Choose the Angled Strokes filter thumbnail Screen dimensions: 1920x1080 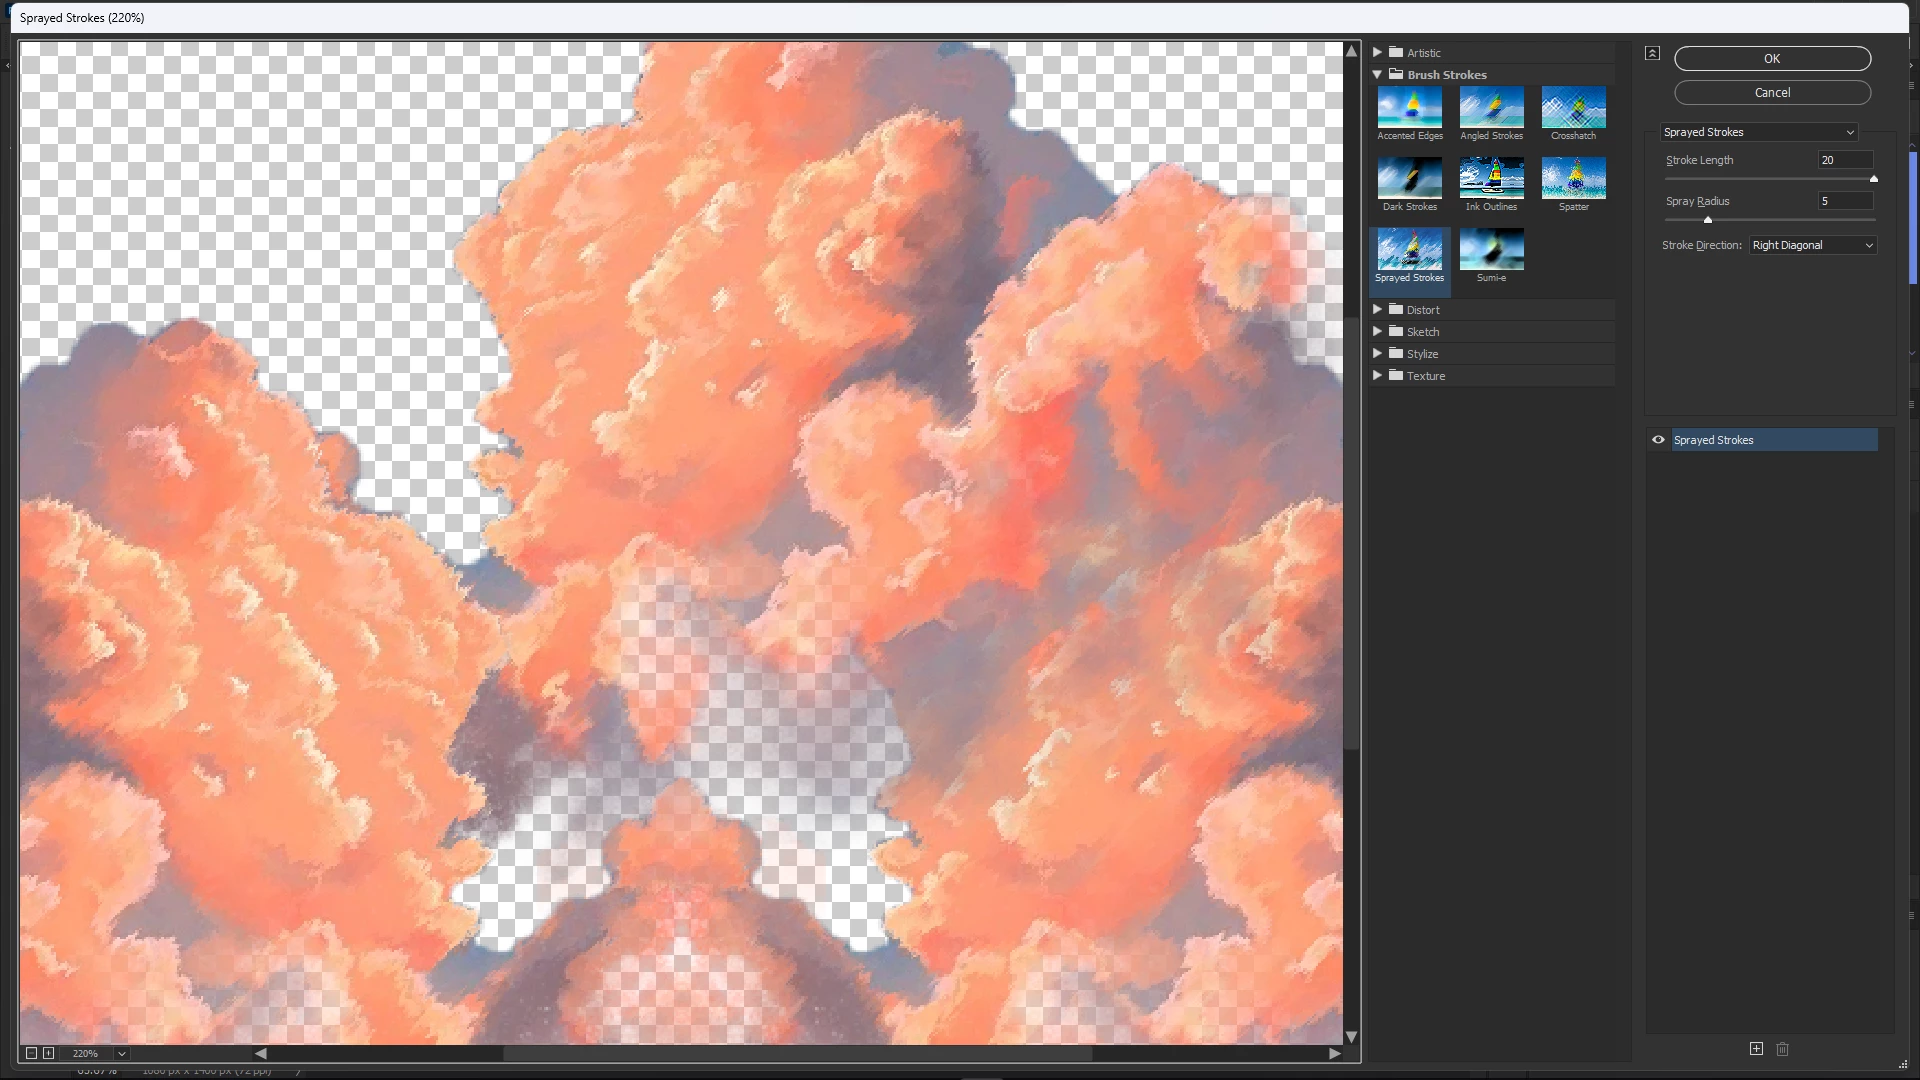1491,108
